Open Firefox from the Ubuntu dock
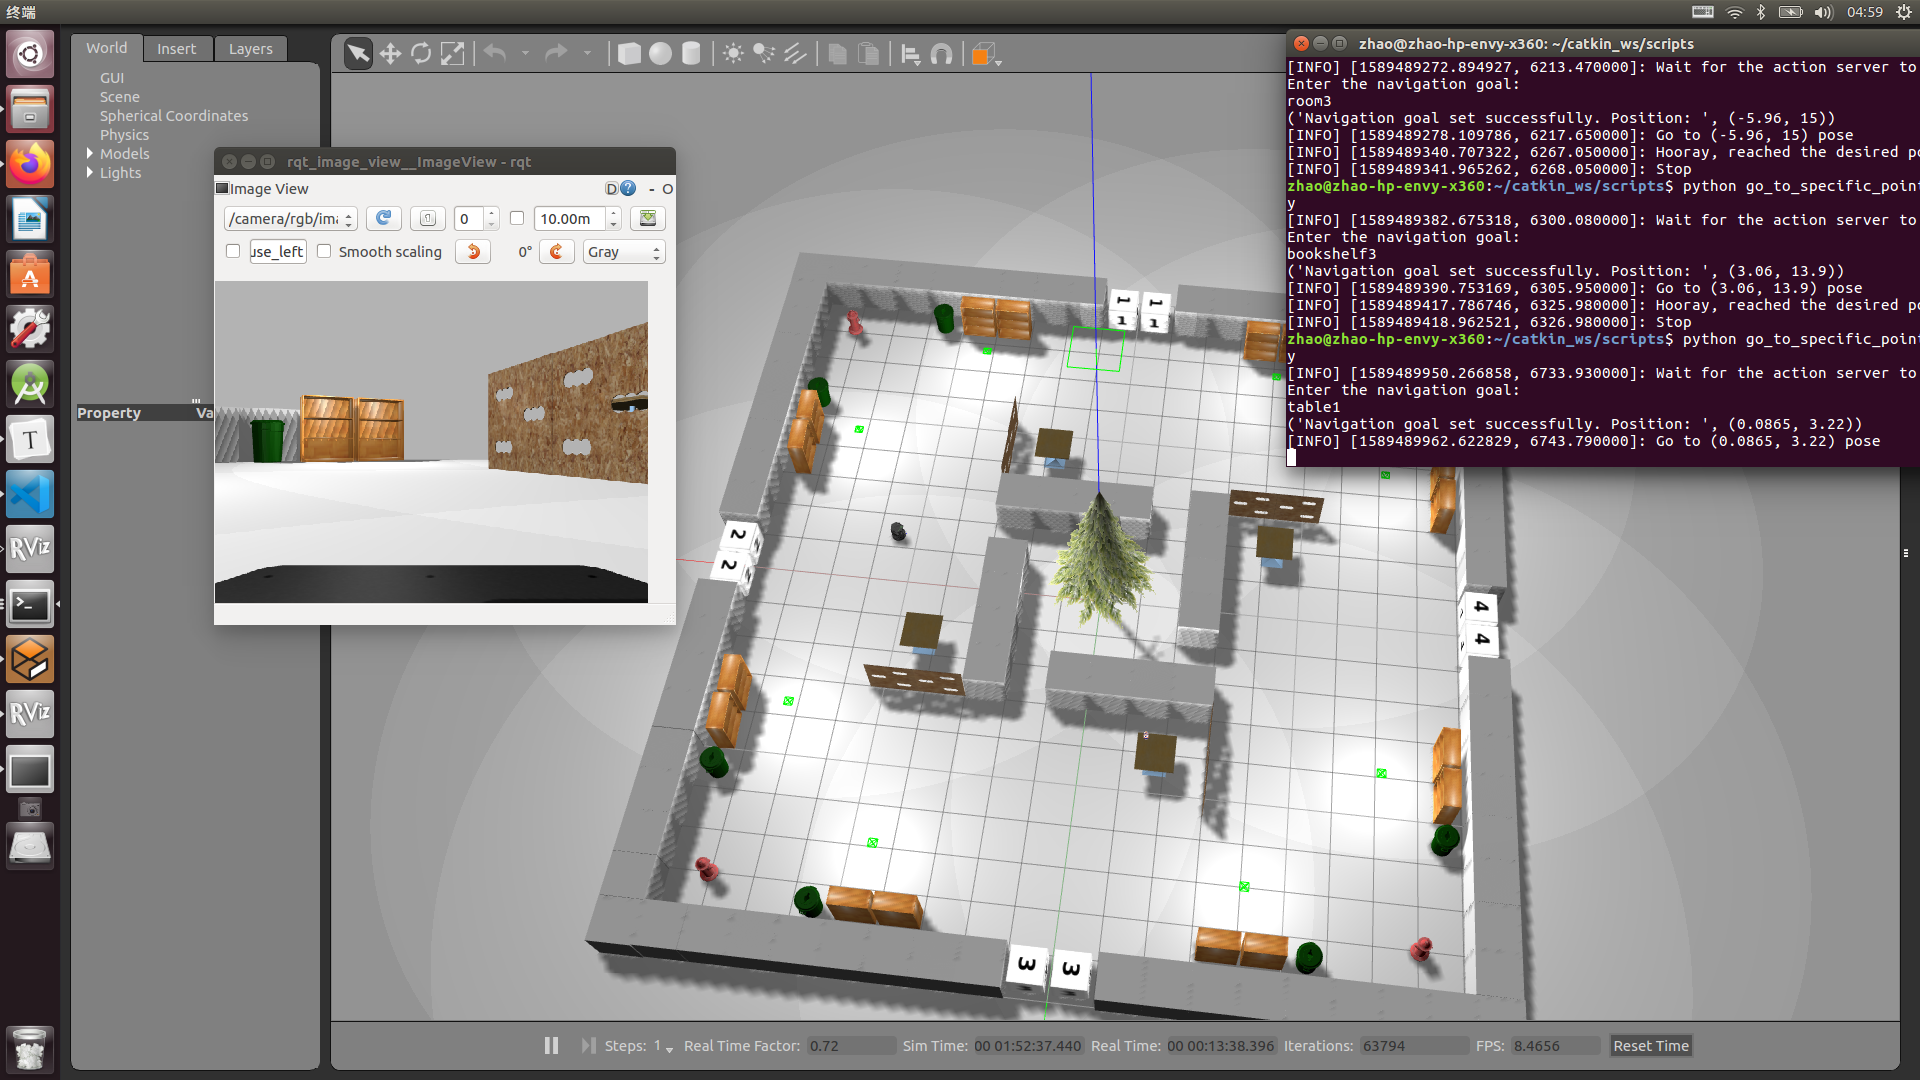This screenshot has width=1920, height=1080. (30, 163)
